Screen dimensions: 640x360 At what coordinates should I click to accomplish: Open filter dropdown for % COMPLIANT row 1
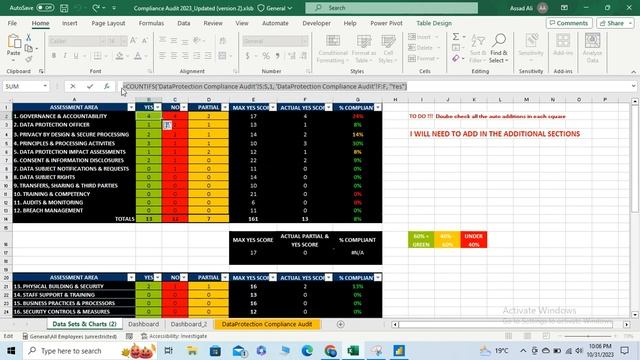(378, 107)
